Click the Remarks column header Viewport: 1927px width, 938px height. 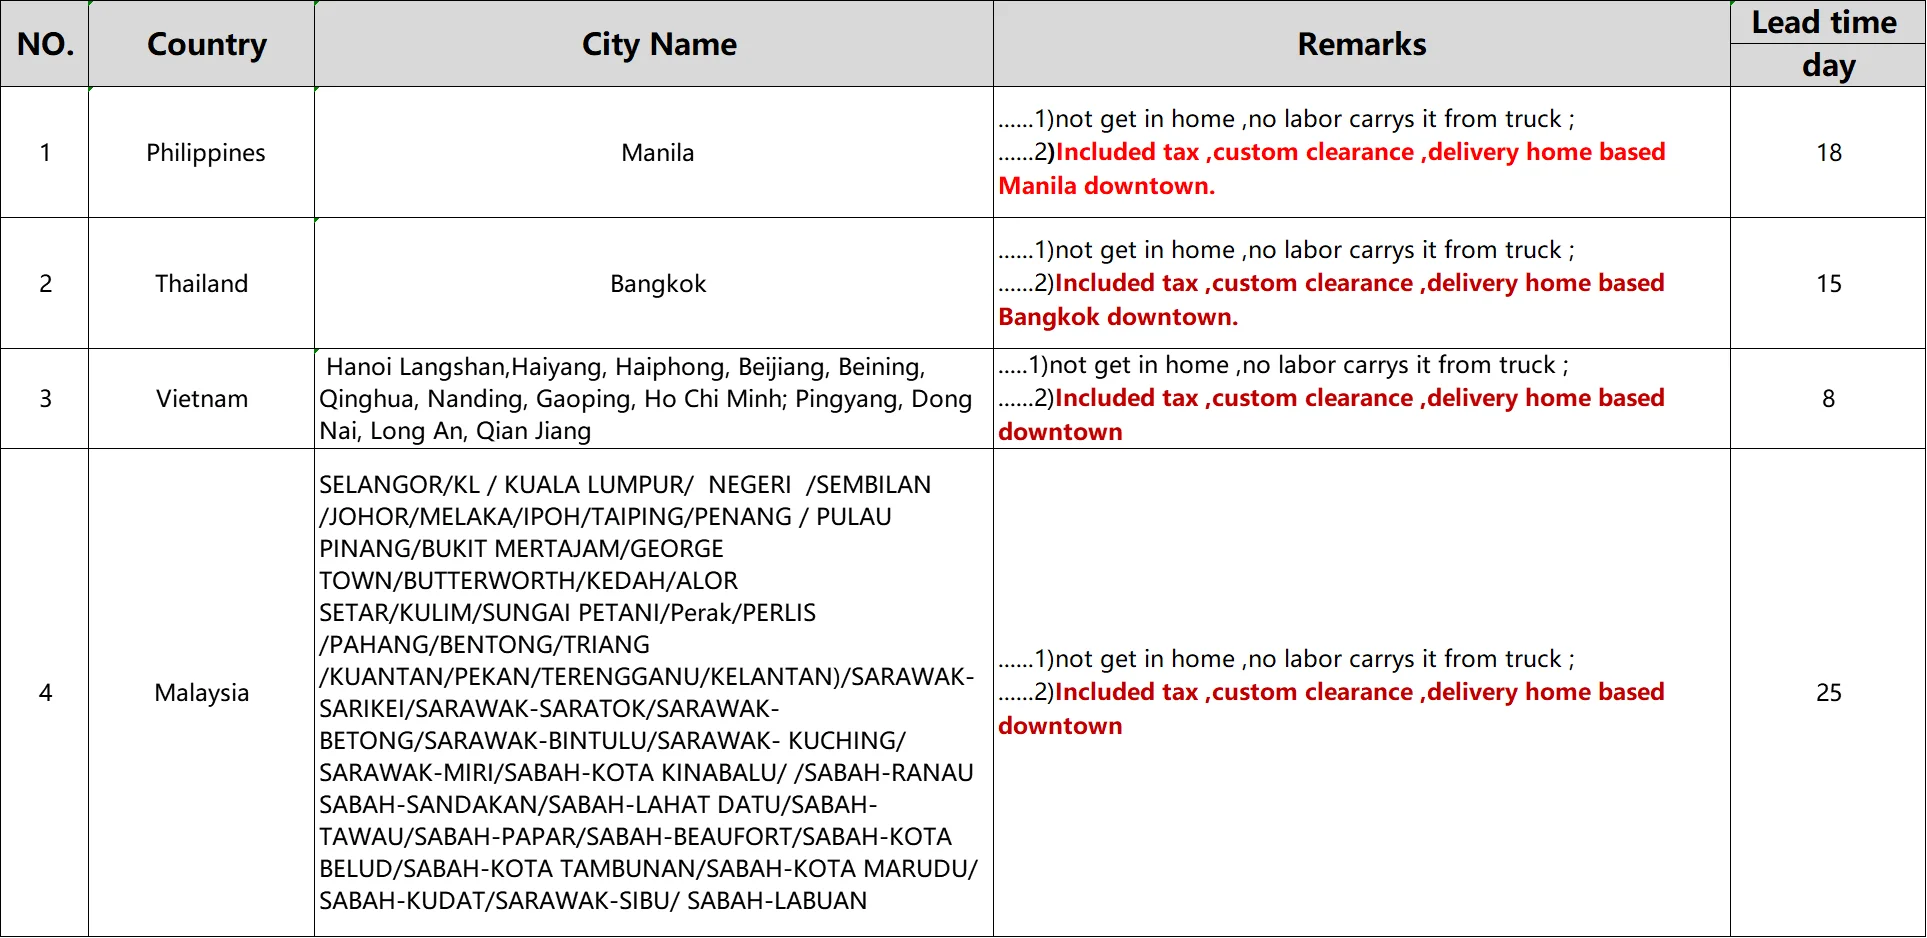coord(1362,44)
